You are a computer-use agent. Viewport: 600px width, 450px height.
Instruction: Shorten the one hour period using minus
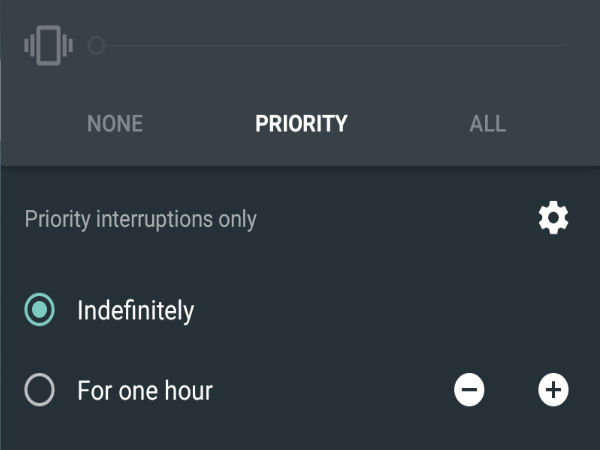point(469,390)
